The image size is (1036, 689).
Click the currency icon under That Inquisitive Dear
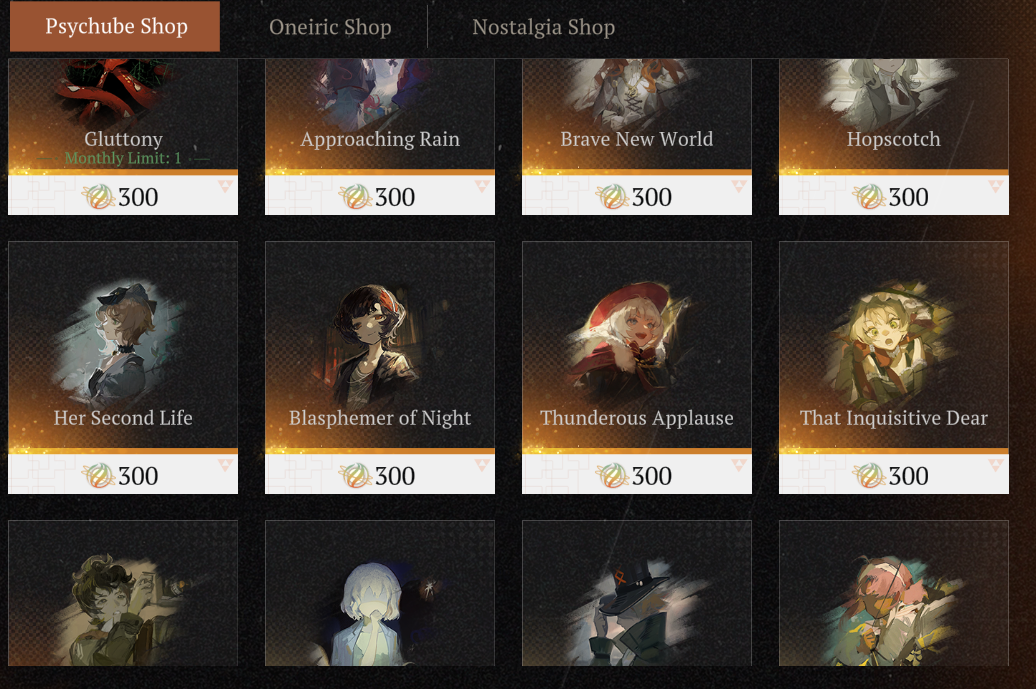pos(868,476)
